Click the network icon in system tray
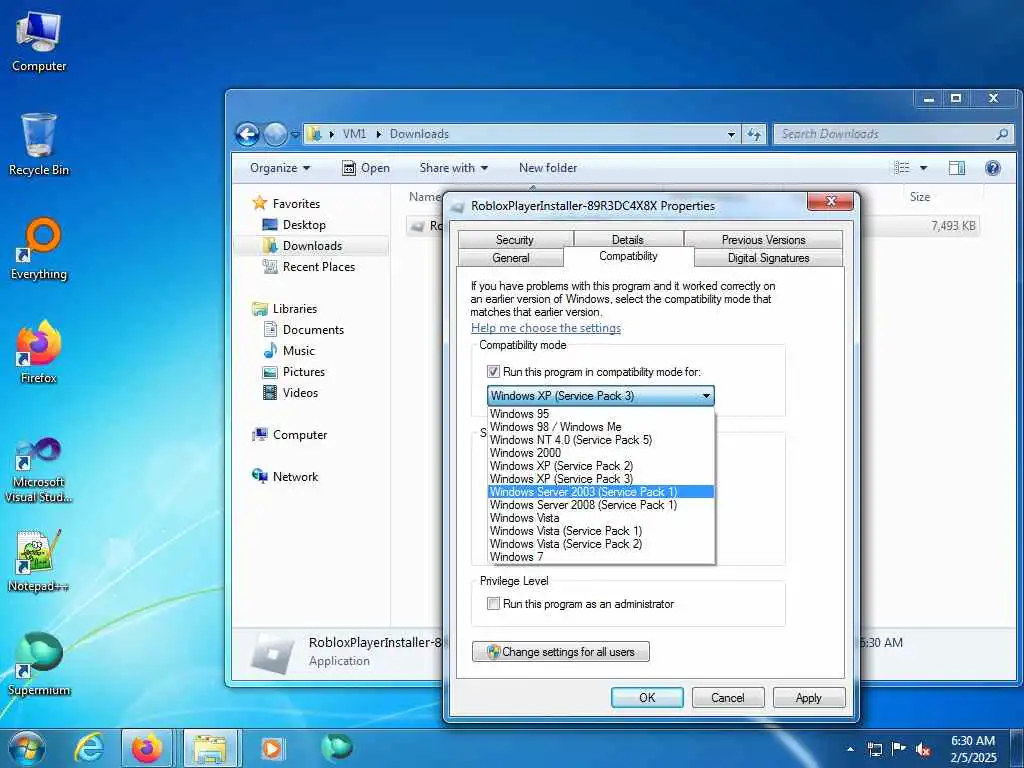1024x768 pixels. pyautogui.click(x=875, y=748)
